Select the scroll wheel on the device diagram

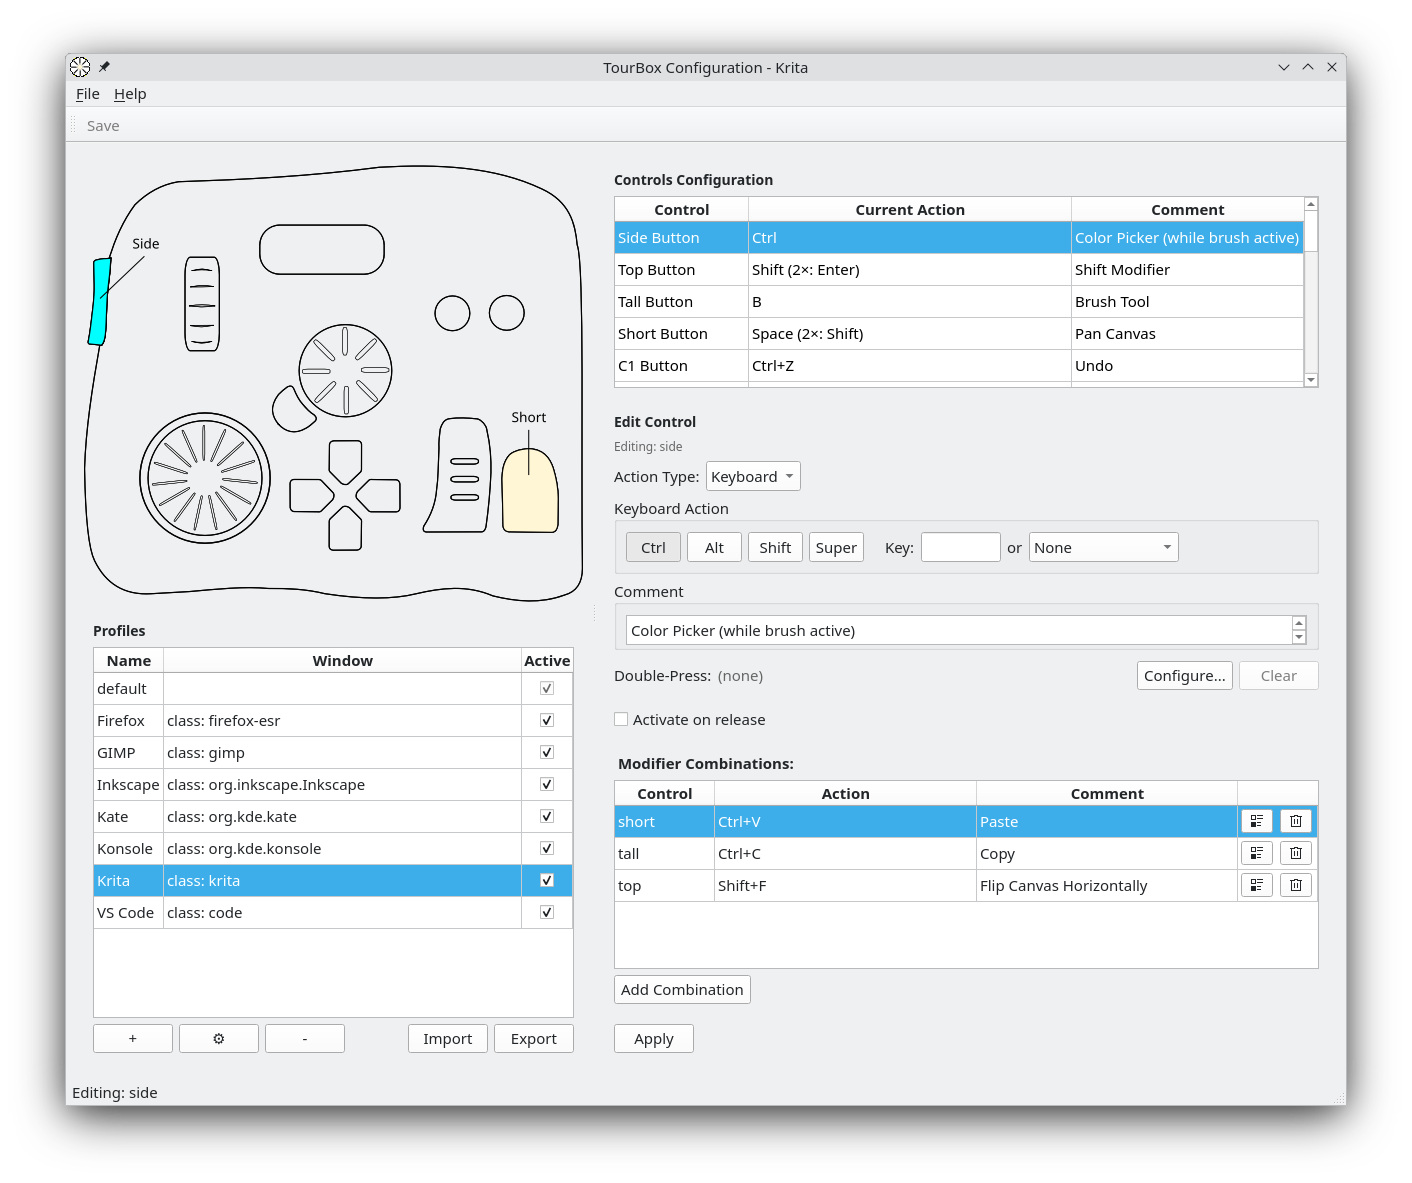(202, 304)
